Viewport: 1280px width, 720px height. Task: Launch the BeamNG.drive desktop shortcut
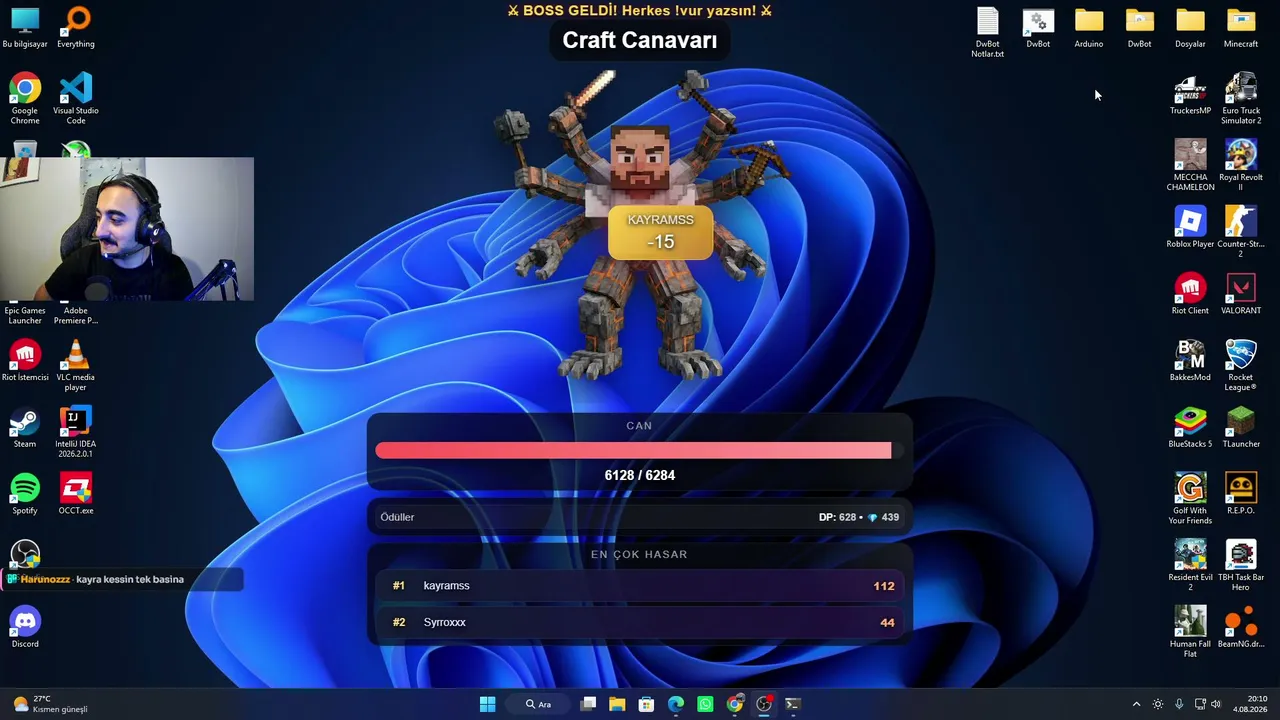coord(1241,628)
